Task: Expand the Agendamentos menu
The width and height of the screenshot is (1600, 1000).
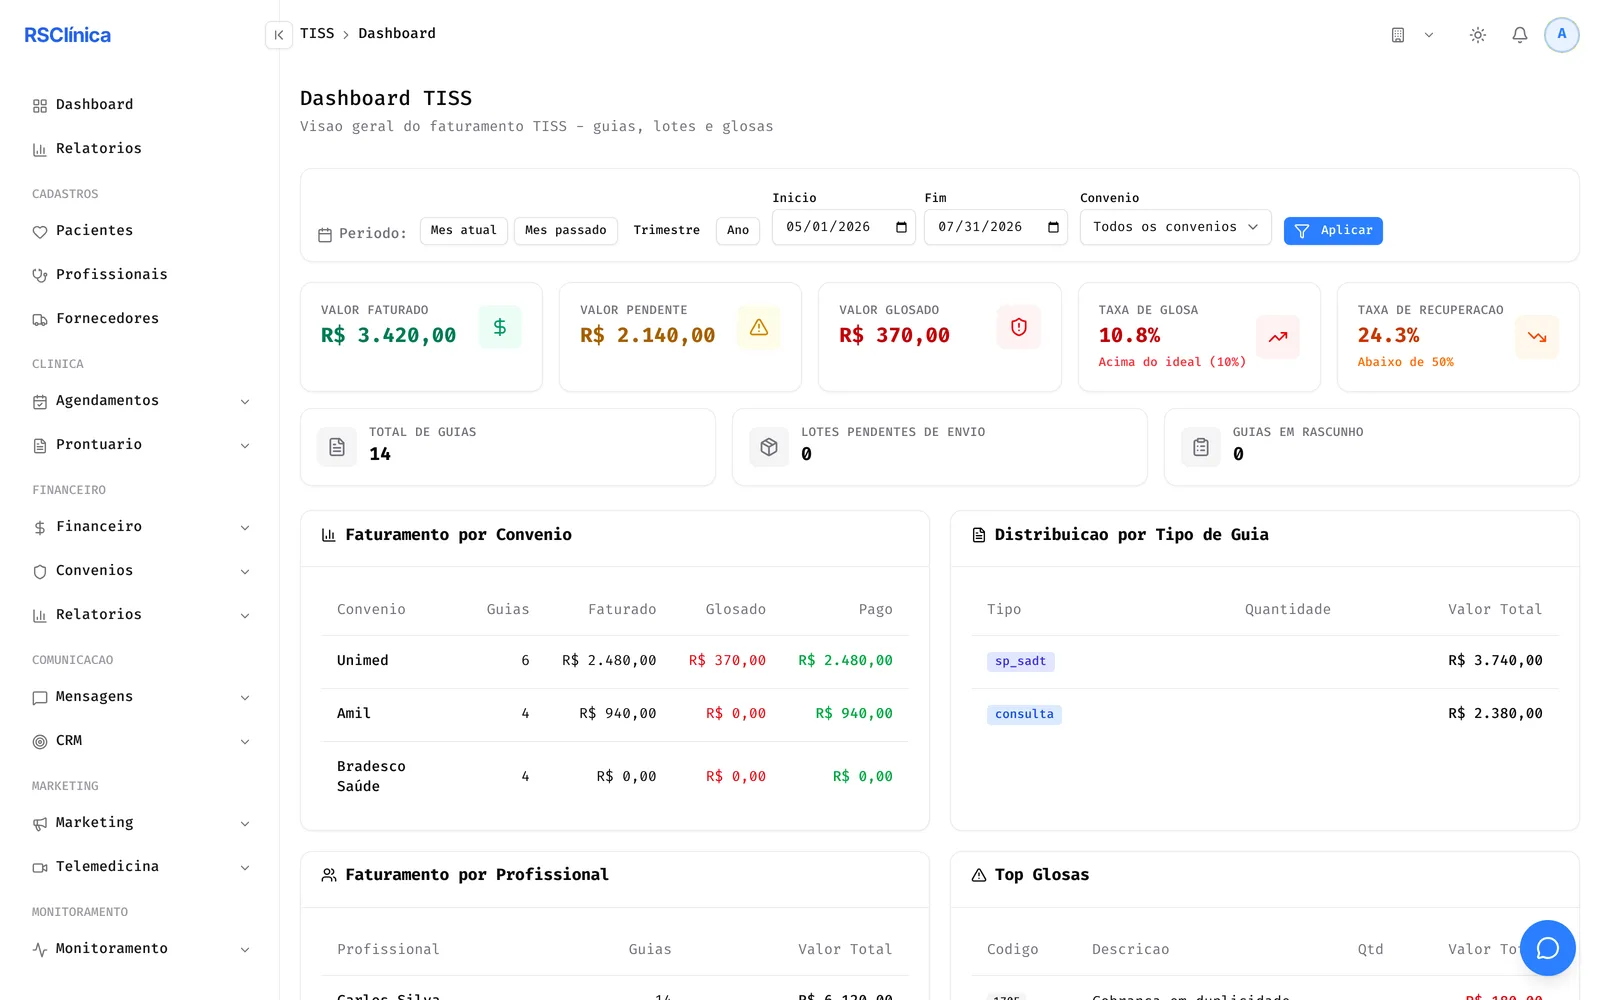Action: [140, 401]
